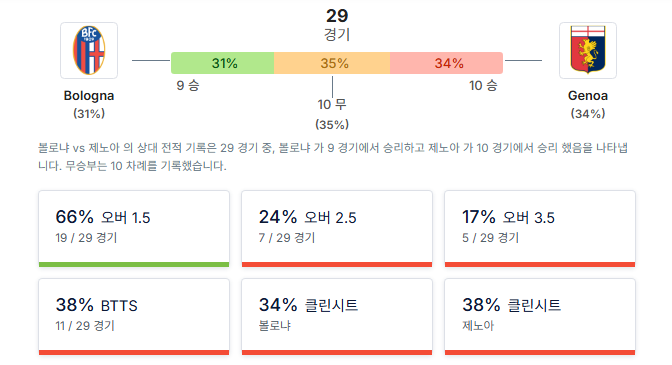Click the 10 무 draws label
This screenshot has width=672, height=365.
[x=332, y=104]
